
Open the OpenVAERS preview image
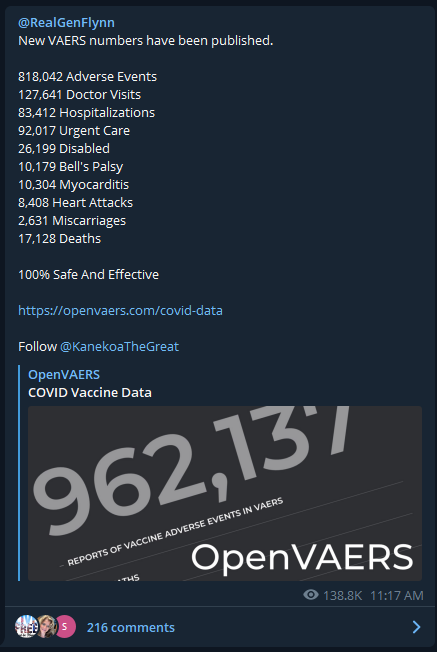[x=225, y=493]
